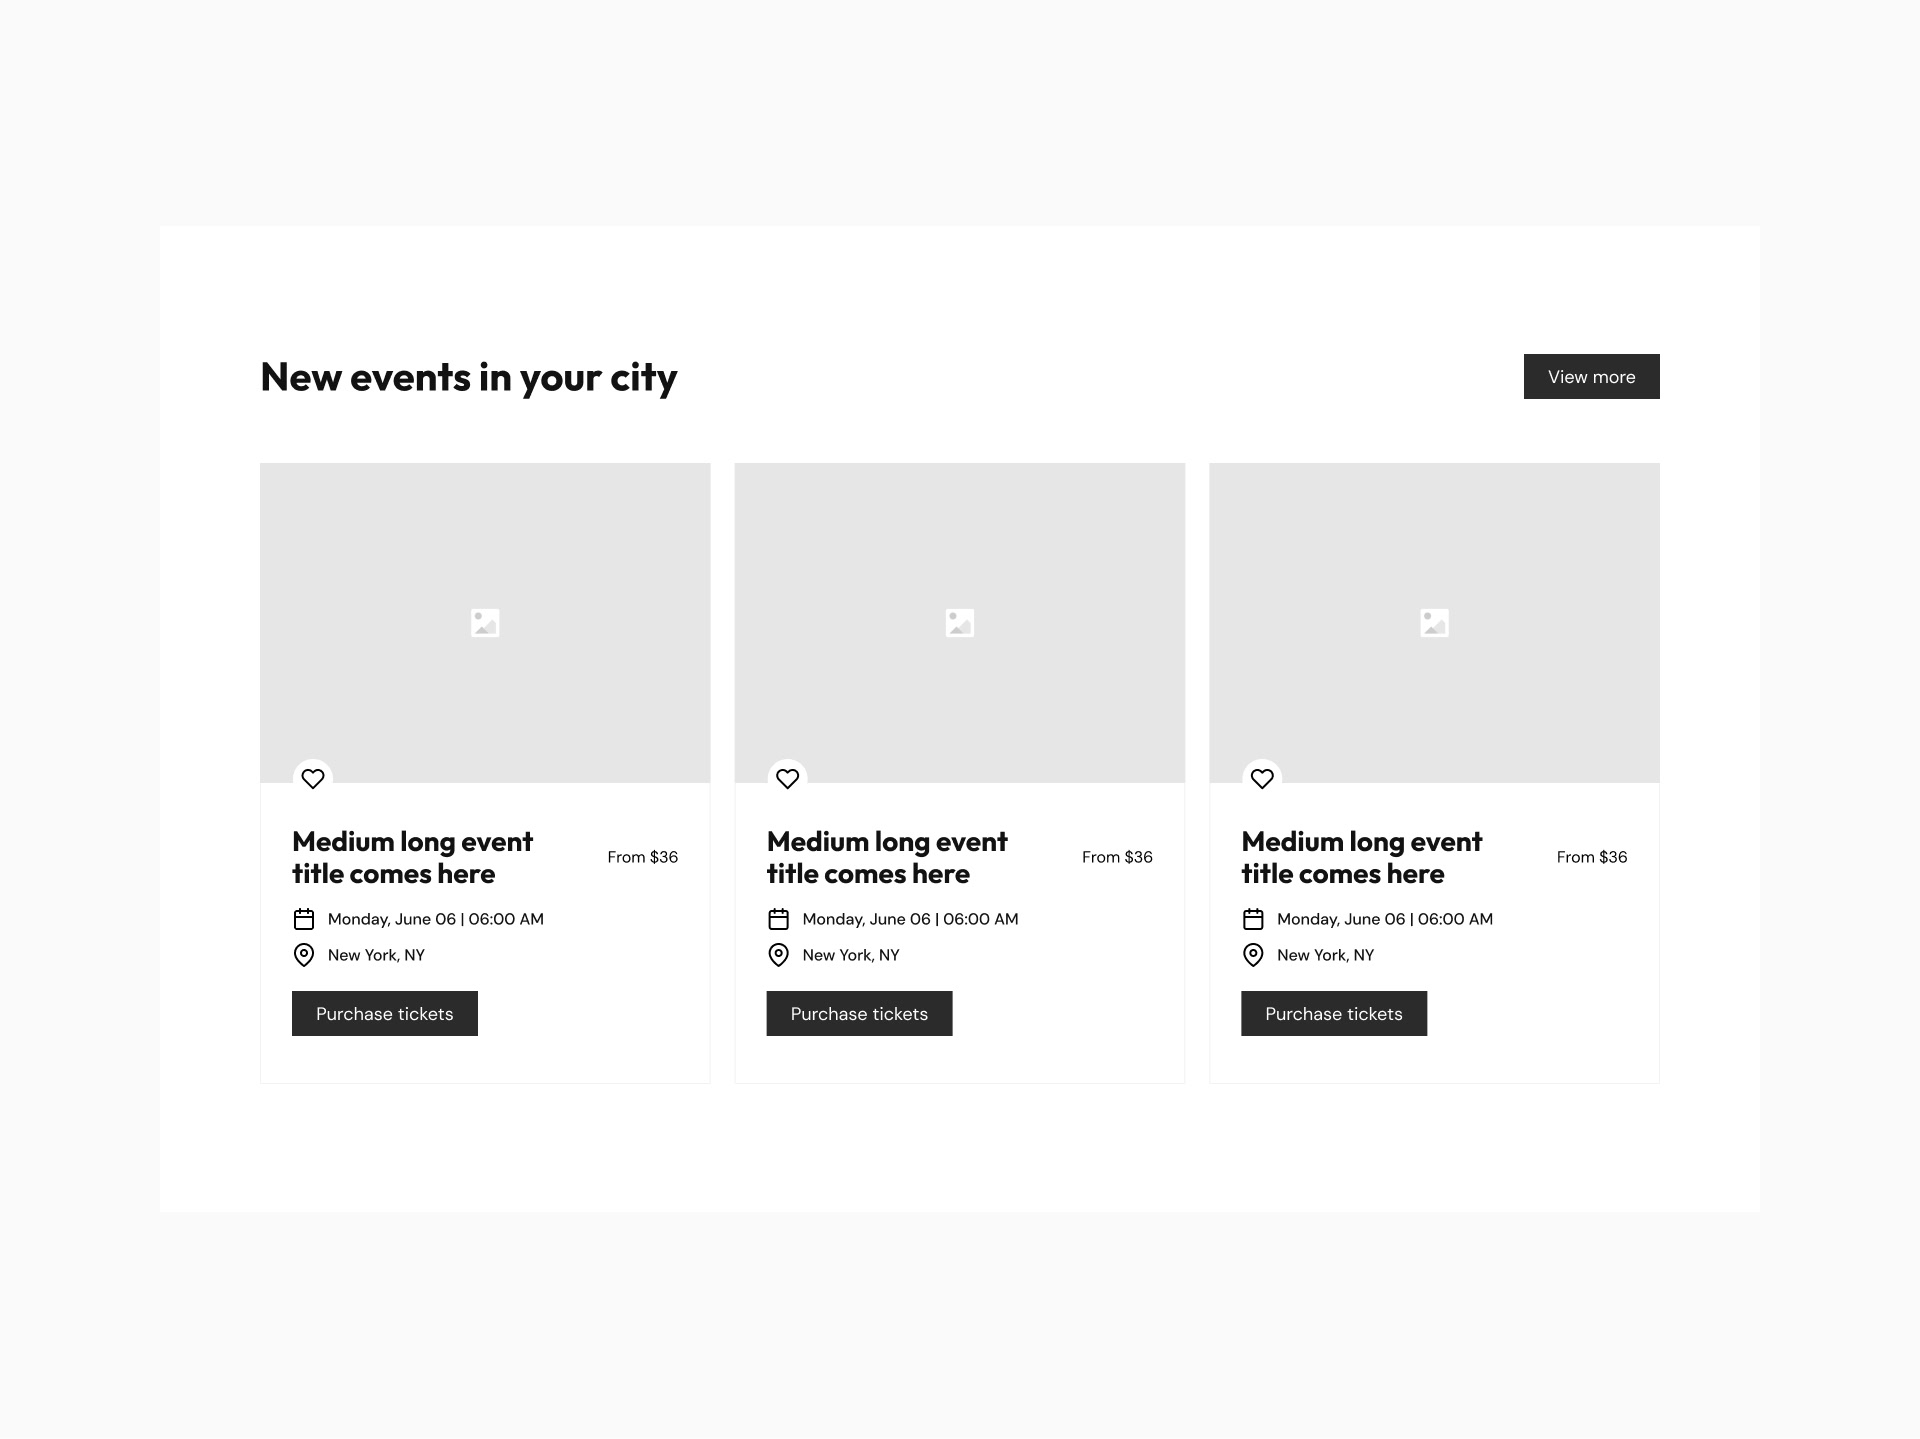Open third event title link
1920x1439 pixels.
tap(1361, 858)
